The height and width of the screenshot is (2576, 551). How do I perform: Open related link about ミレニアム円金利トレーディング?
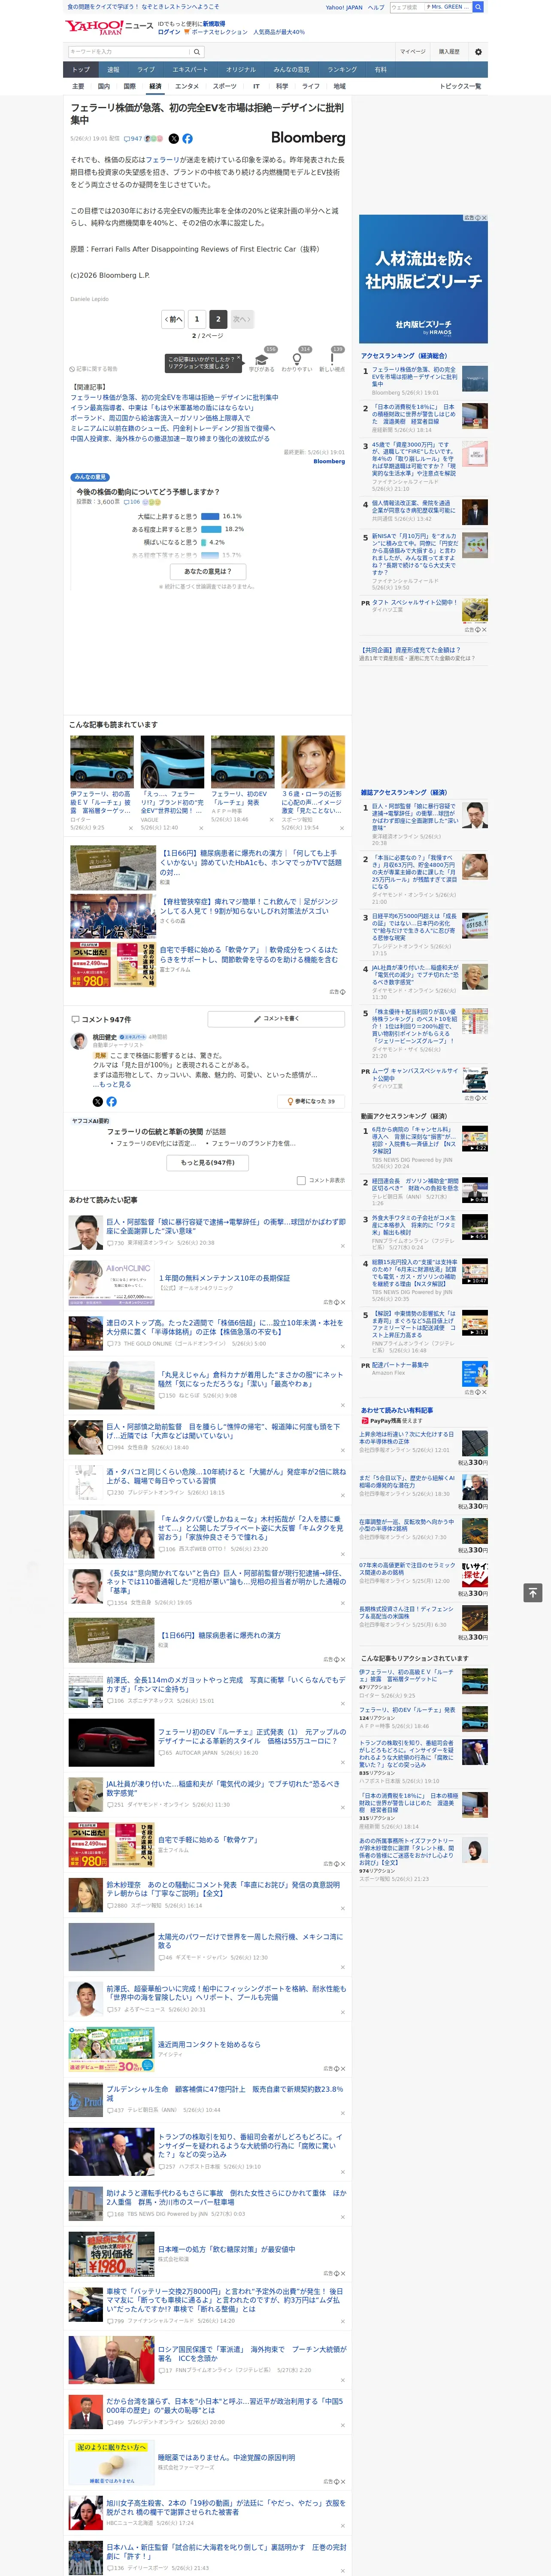[173, 428]
